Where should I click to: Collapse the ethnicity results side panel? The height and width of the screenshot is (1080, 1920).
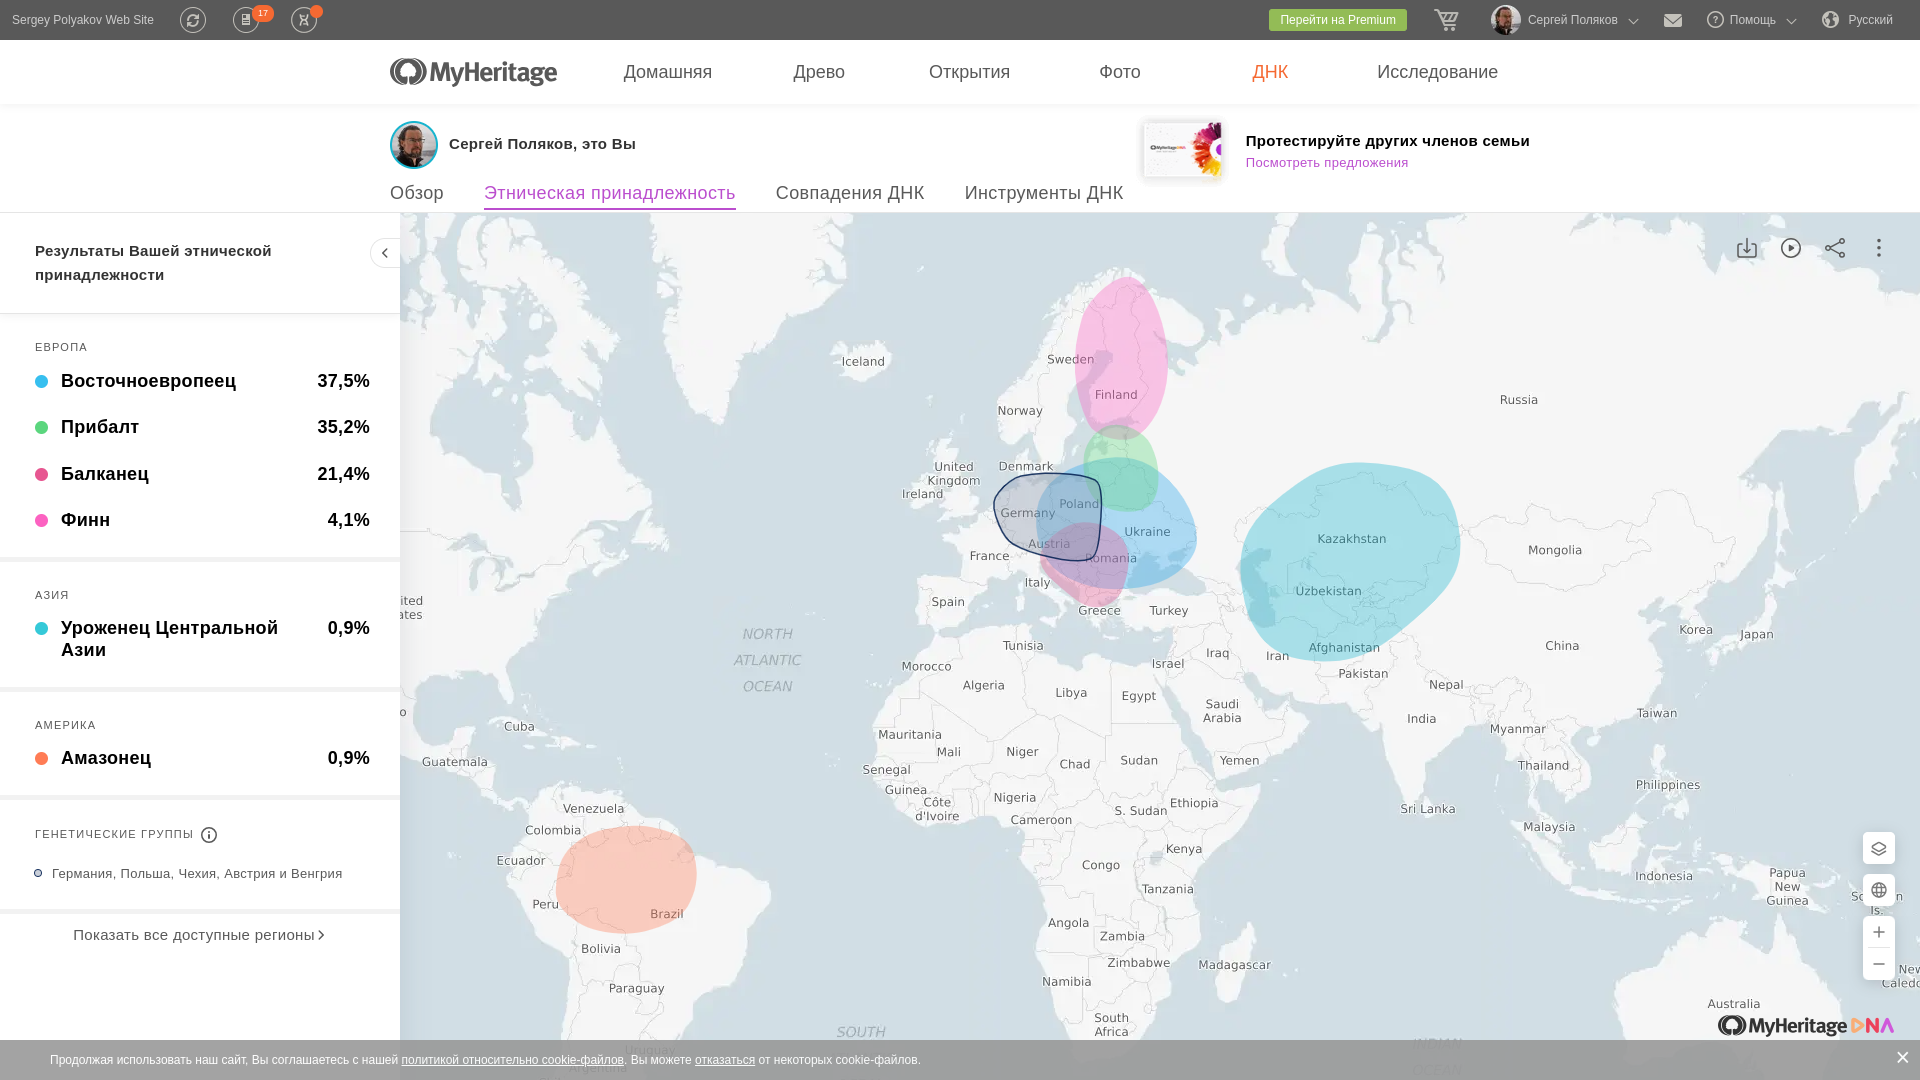click(385, 253)
